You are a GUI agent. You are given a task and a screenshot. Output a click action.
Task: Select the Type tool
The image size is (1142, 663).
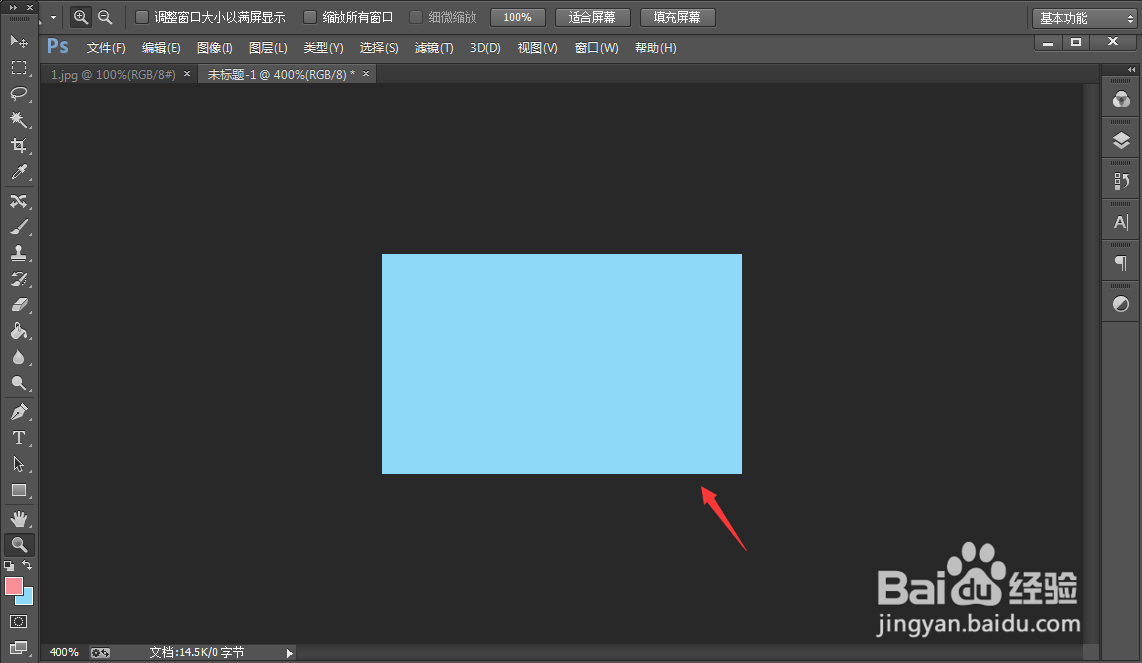click(x=19, y=437)
